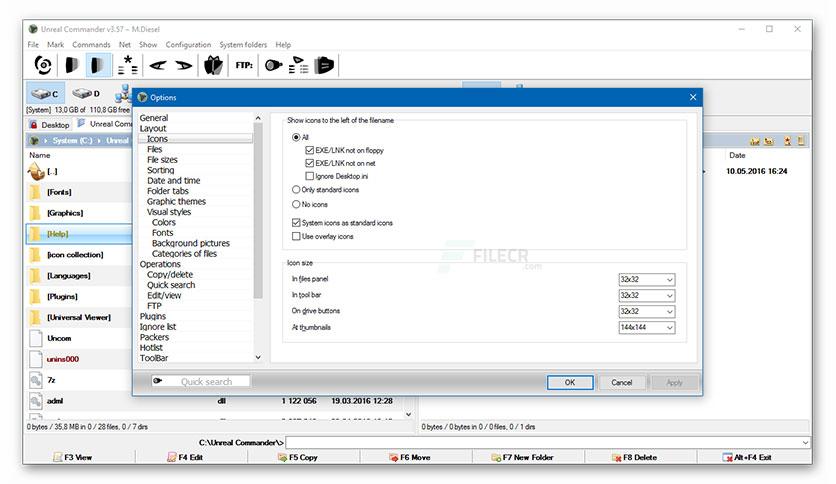Open At thumbnails size dropdown
This screenshot has width=836, height=484.
point(647,327)
